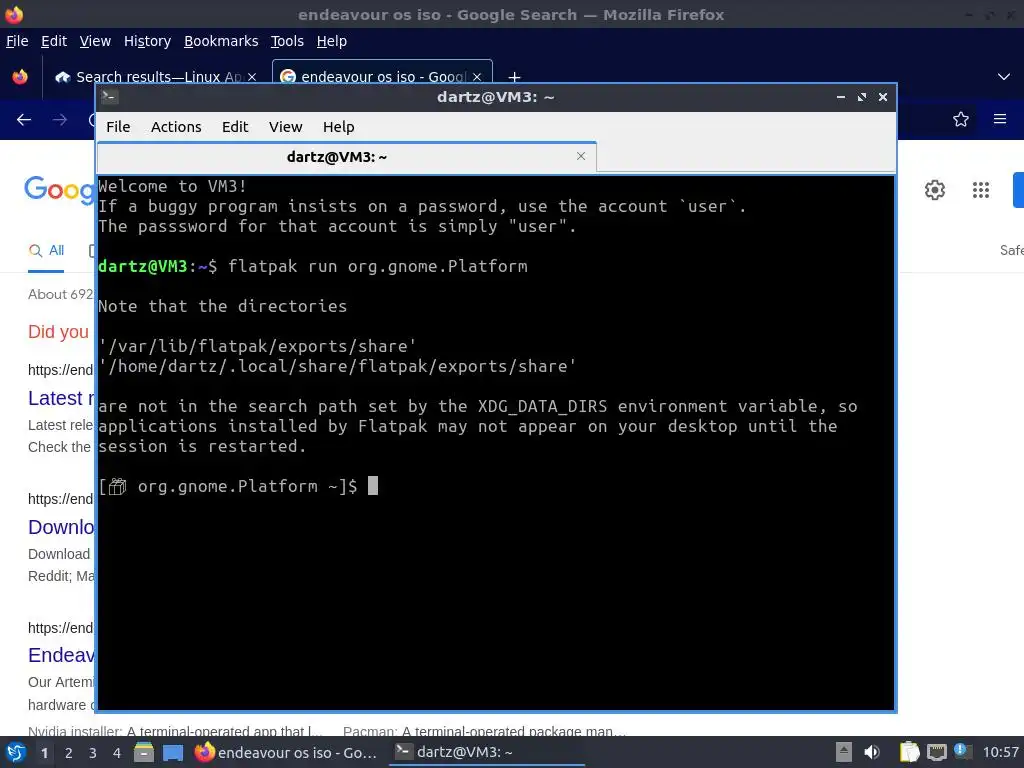This screenshot has height=768, width=1024.
Task: Click the Did you mean suggestion
Action: (59, 332)
